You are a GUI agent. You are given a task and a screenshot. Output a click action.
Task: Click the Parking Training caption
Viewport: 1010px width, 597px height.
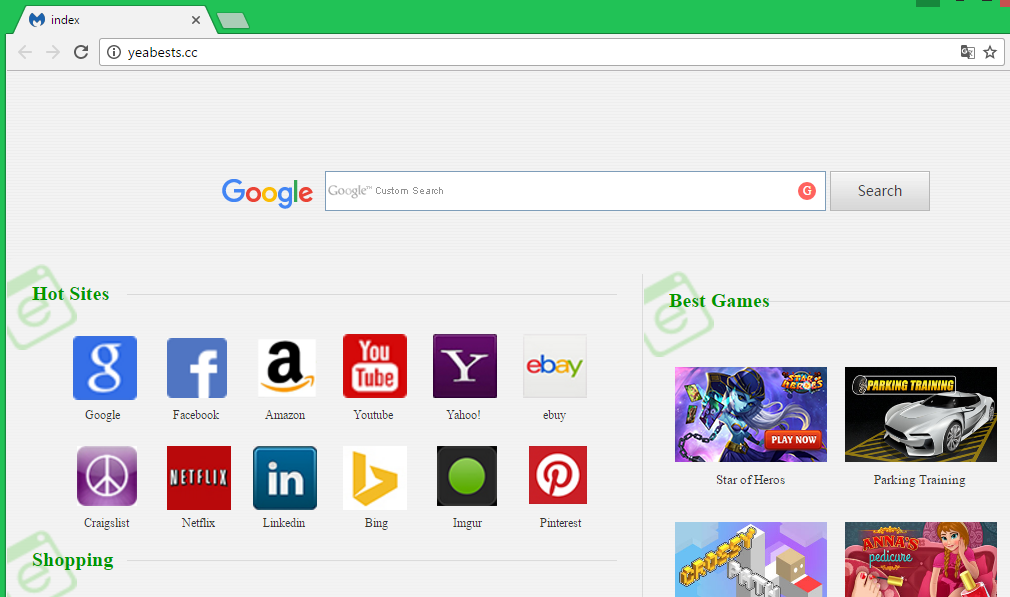pyautogui.click(x=920, y=480)
